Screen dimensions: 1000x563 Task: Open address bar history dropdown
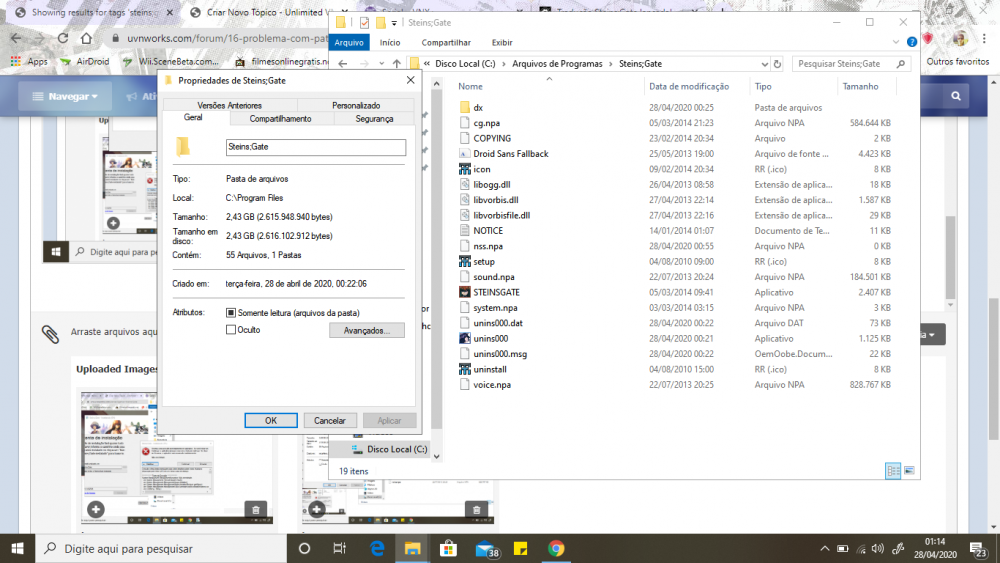764,64
